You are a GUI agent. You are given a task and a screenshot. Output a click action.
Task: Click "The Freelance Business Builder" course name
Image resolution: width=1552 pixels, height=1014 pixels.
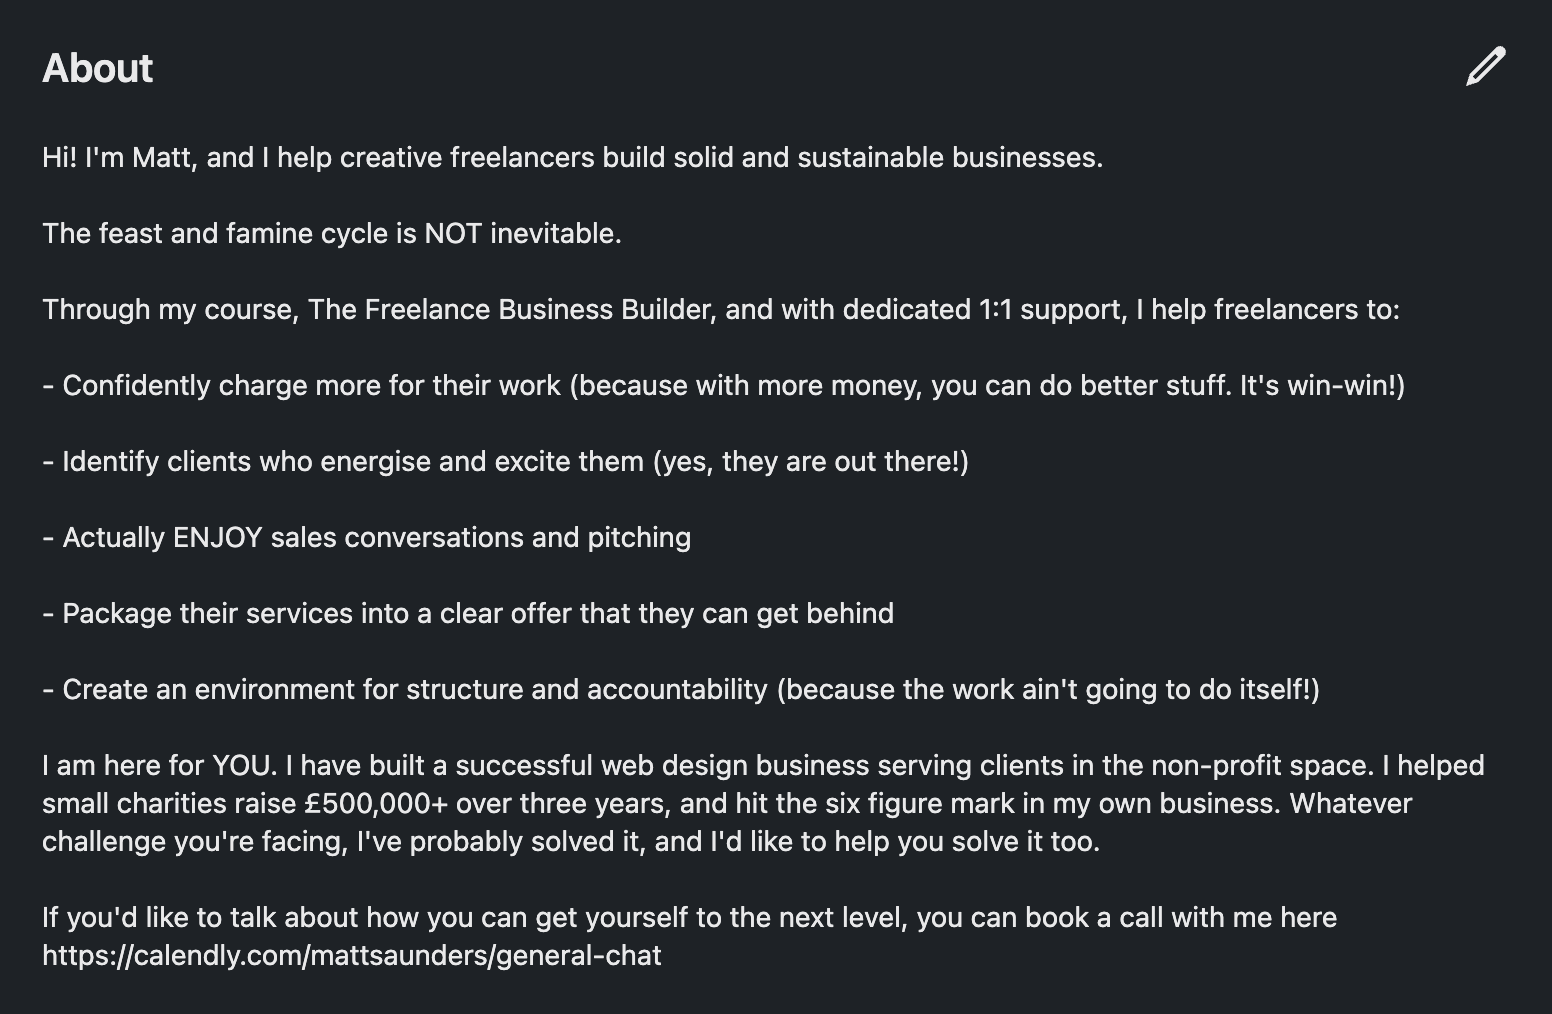point(512,309)
